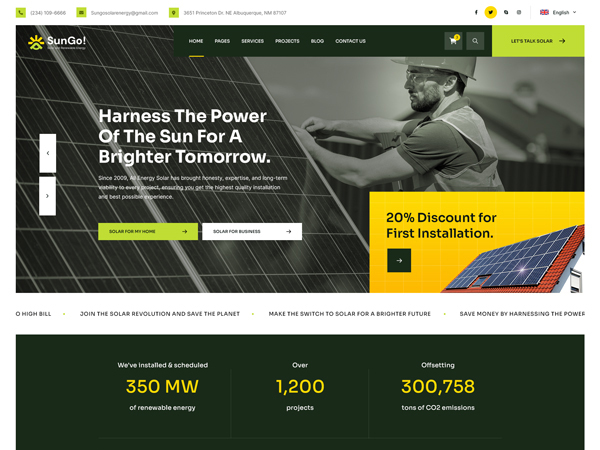The height and width of the screenshot is (450, 600).
Task: Click the green email envelope icon
Action: [81, 13]
